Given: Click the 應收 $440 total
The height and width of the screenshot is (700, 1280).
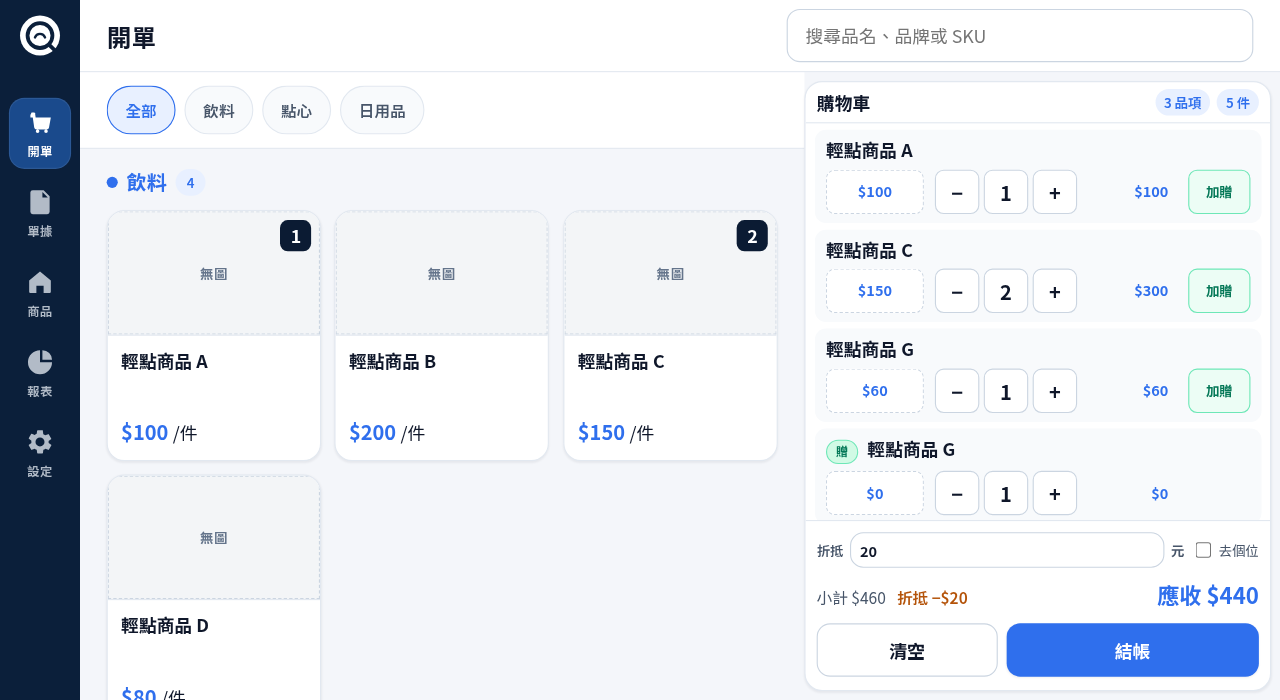Looking at the screenshot, I should (1208, 595).
